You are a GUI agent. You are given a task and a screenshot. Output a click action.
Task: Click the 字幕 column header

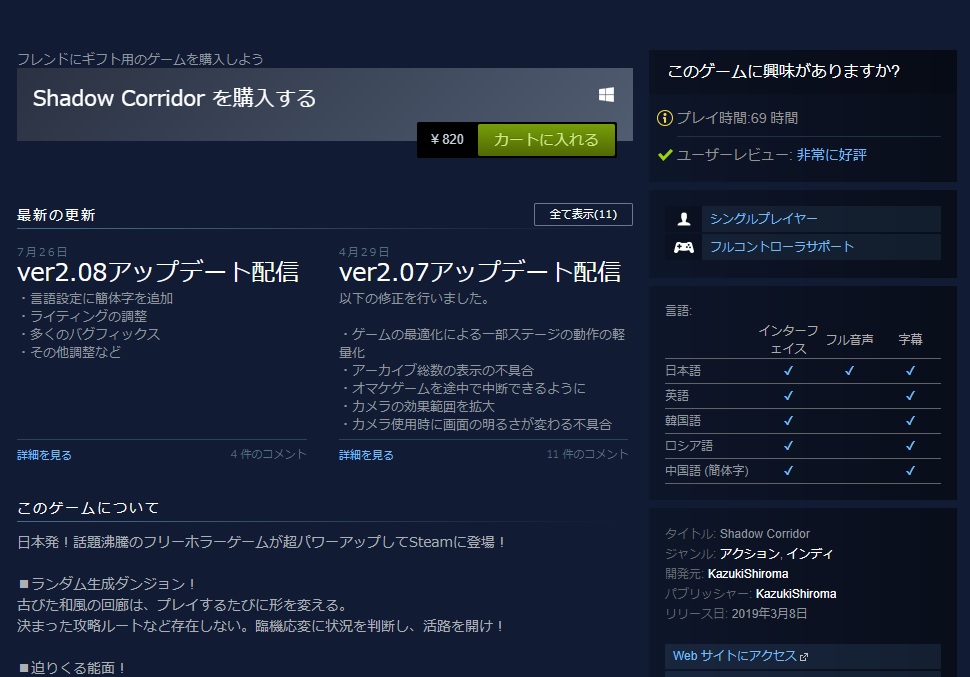click(x=910, y=340)
